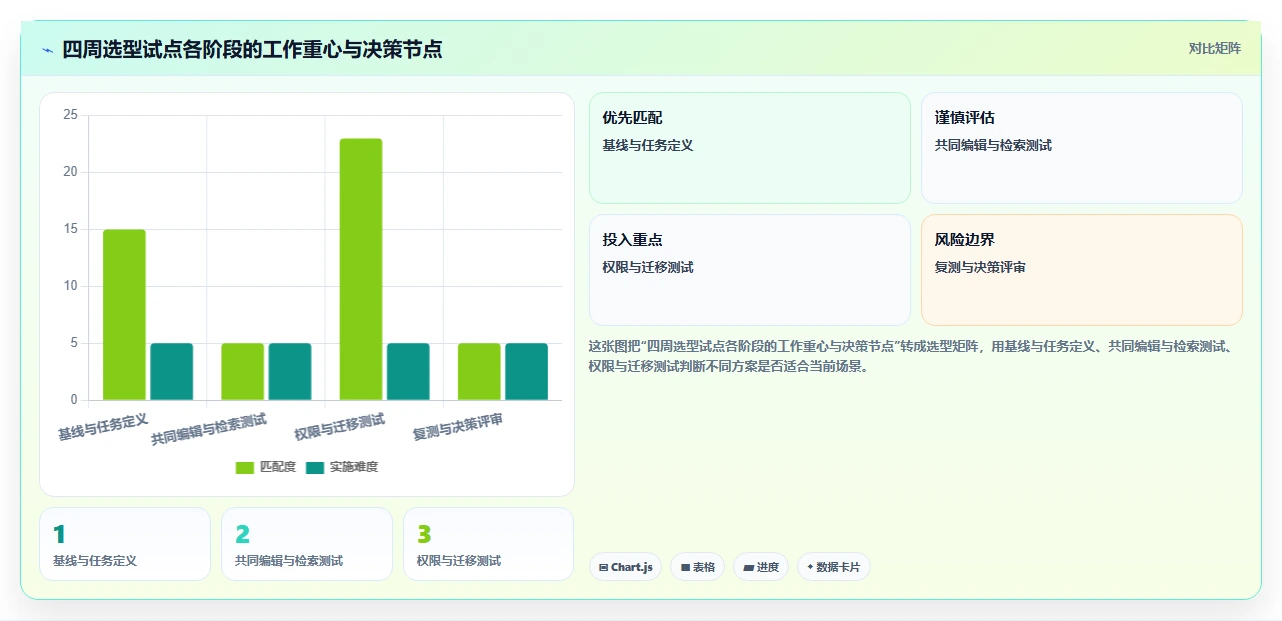This screenshot has height=621, width=1282.
Task: Click the 基线与任务定义 x-axis label
Action: 103,427
